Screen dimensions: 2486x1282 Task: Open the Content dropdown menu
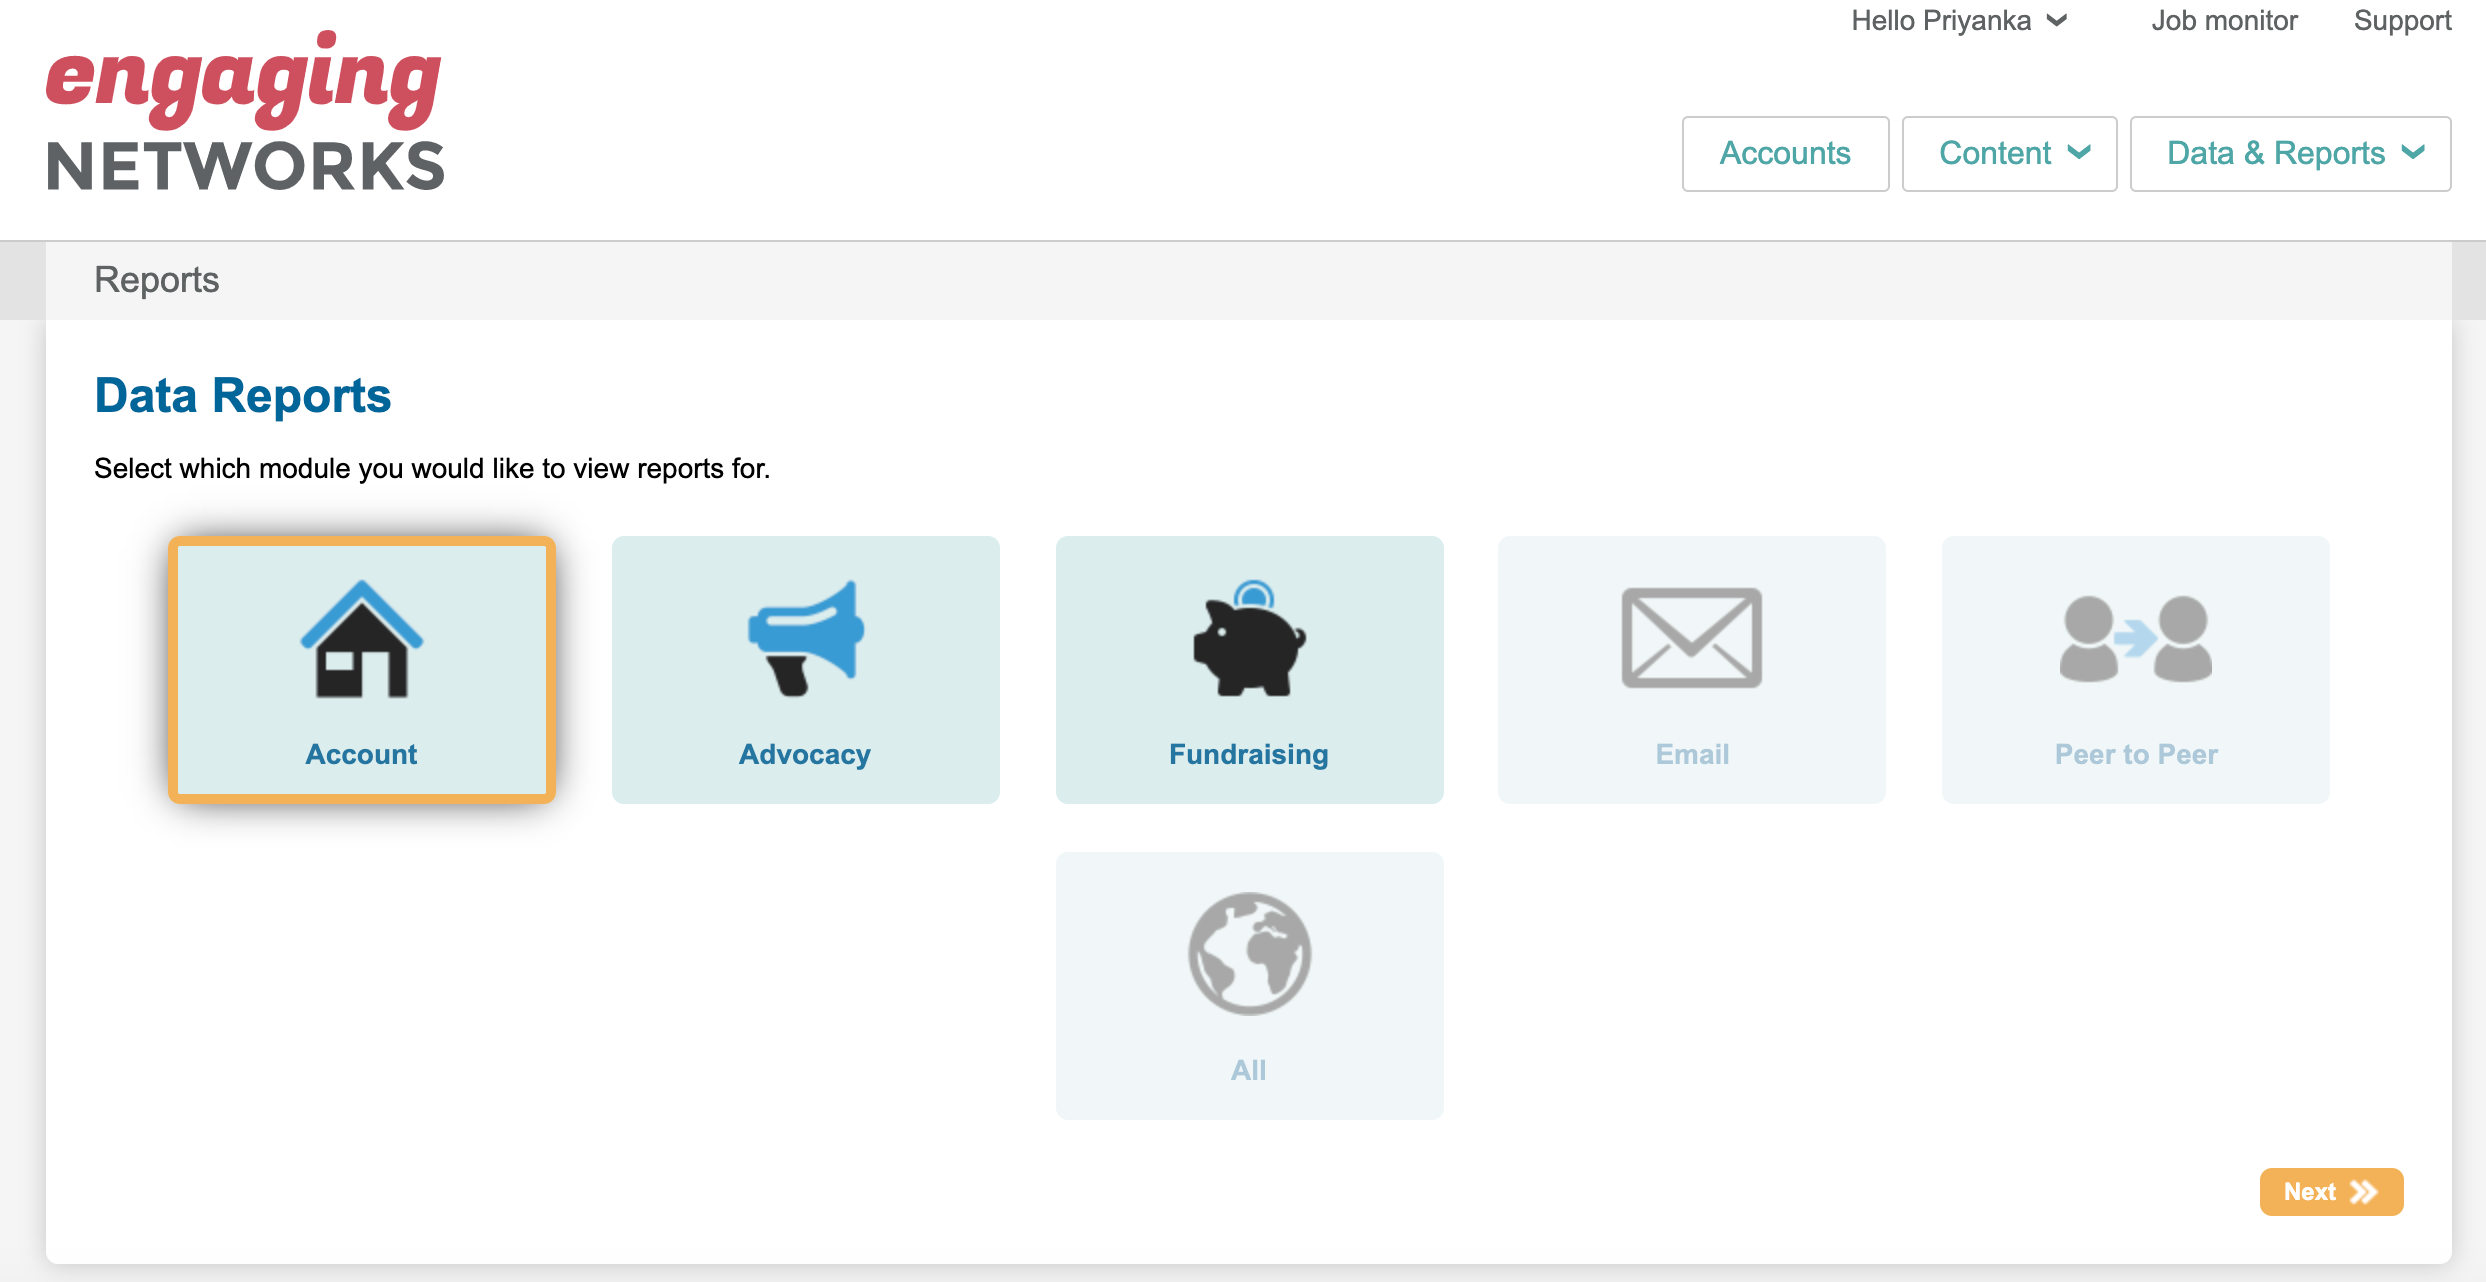[2009, 154]
